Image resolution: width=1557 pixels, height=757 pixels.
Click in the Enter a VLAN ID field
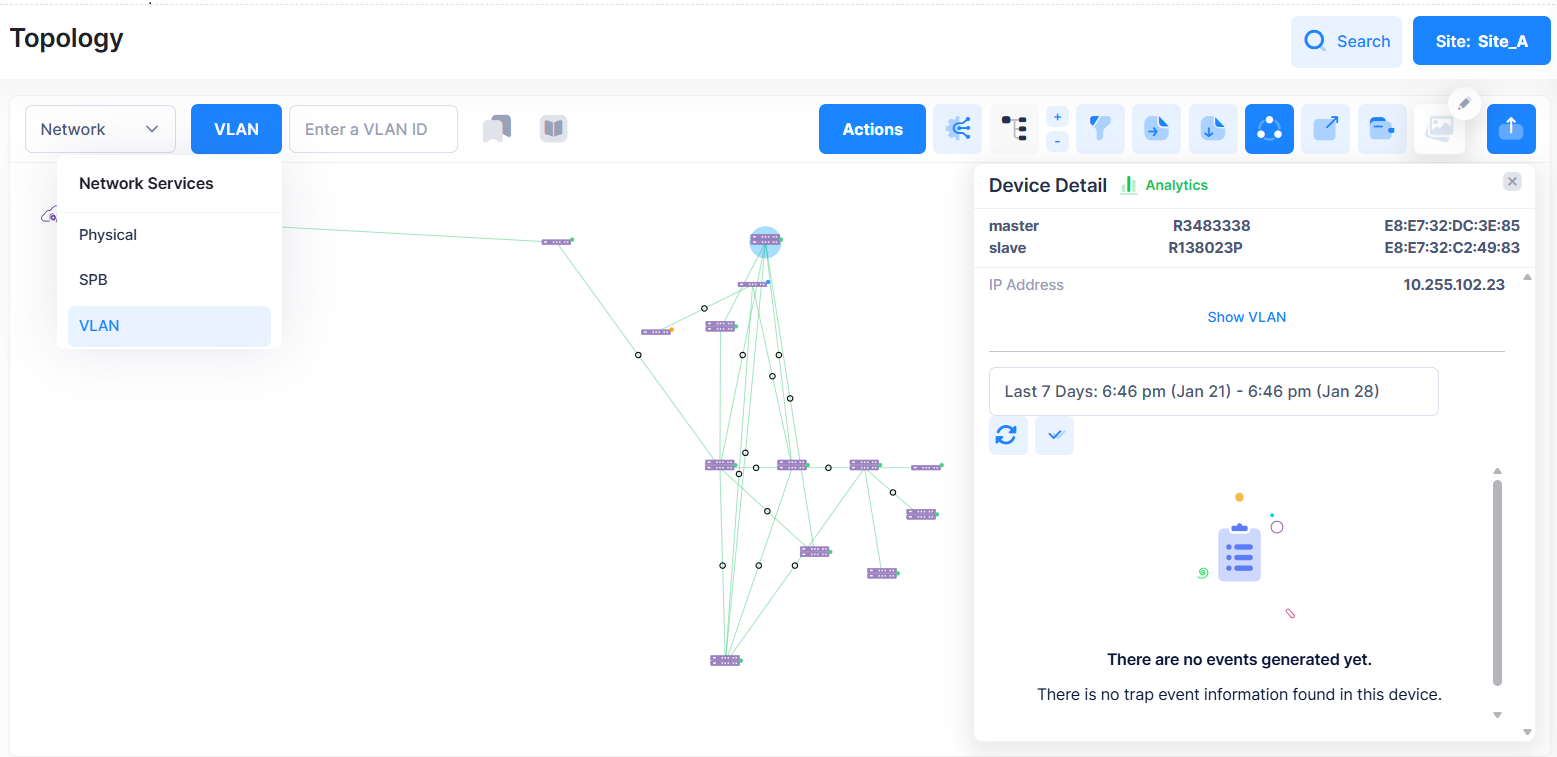(373, 129)
